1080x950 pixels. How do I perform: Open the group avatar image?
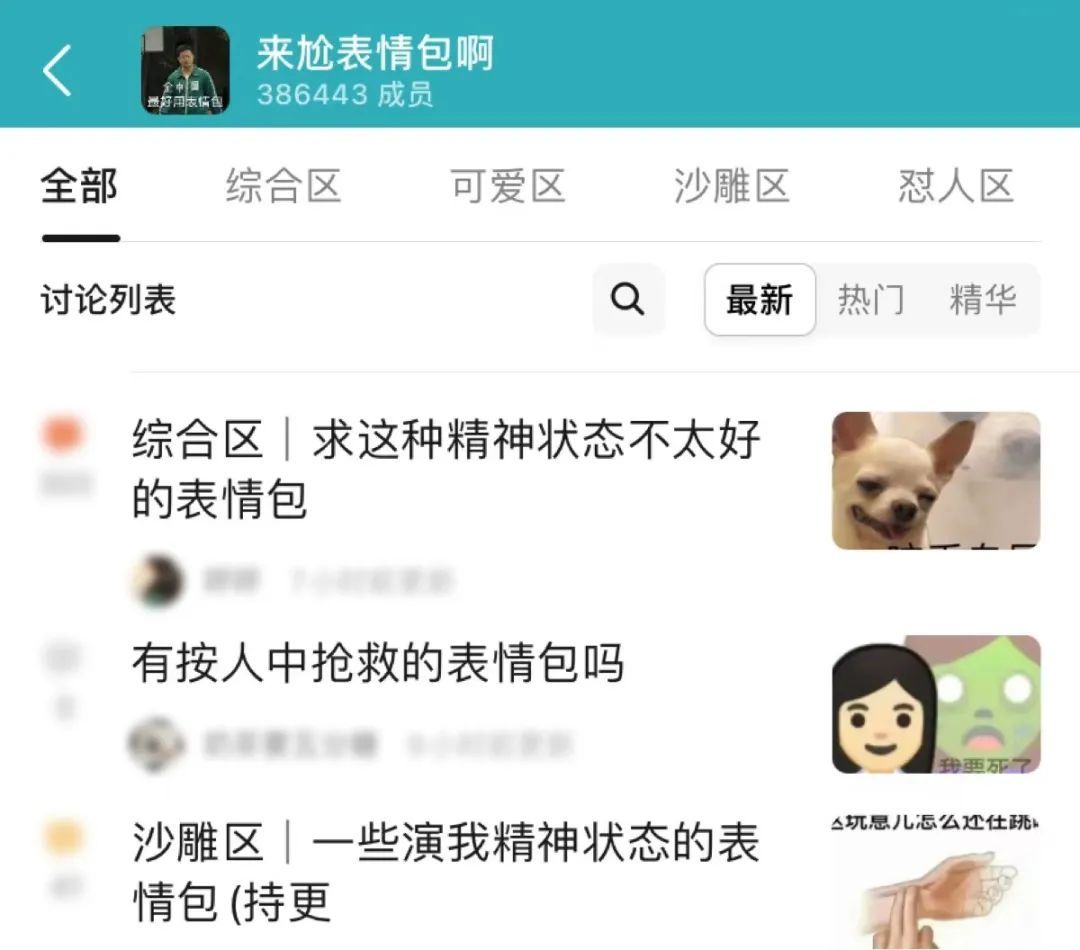click(x=185, y=70)
